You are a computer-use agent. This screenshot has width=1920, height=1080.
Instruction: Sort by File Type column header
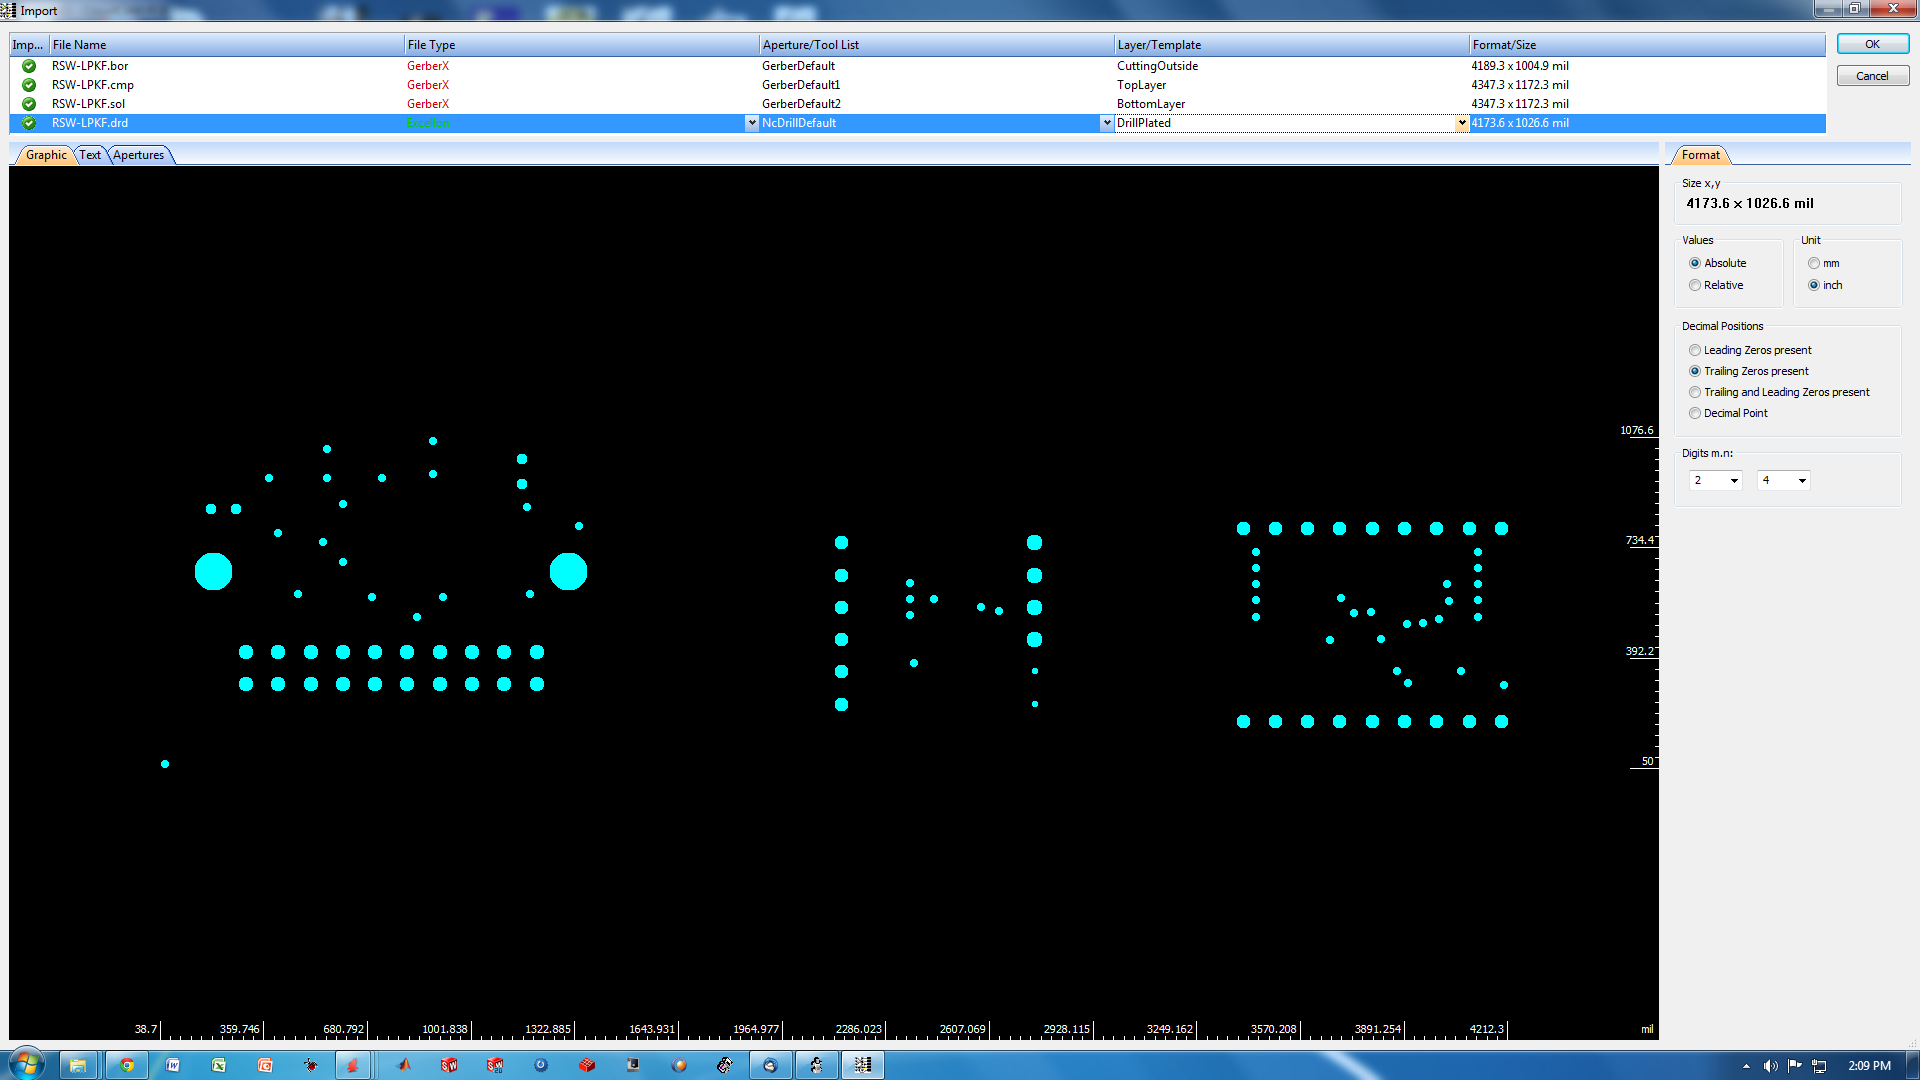[x=581, y=45]
